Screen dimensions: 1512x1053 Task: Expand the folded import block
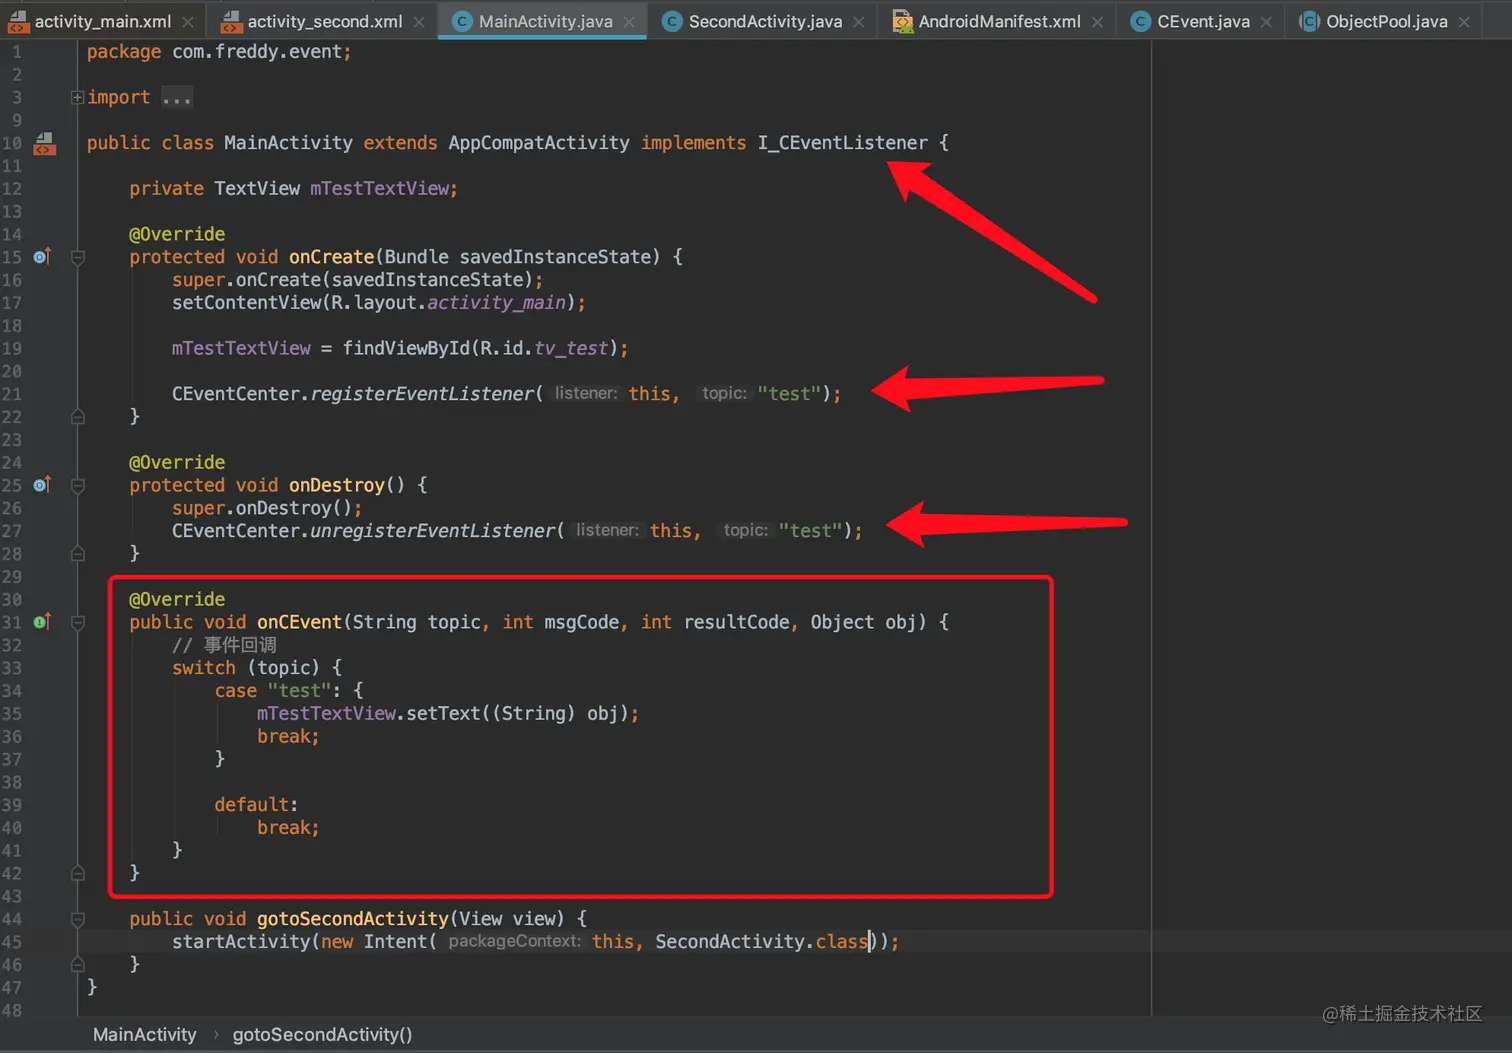(x=77, y=97)
